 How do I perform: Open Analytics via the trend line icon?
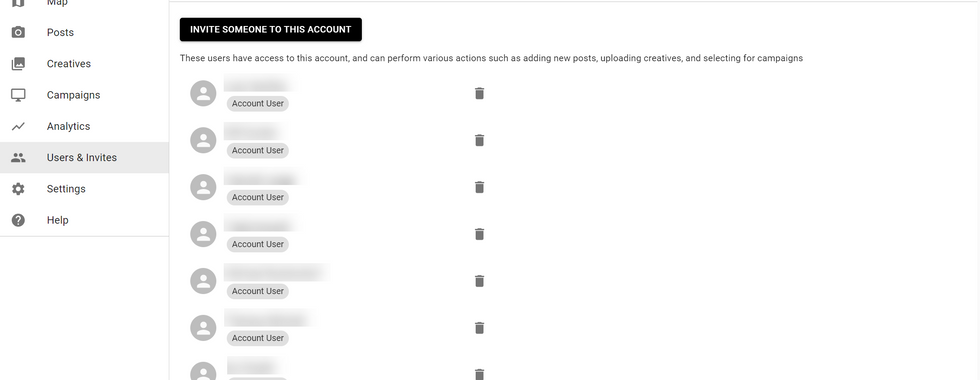click(19, 126)
